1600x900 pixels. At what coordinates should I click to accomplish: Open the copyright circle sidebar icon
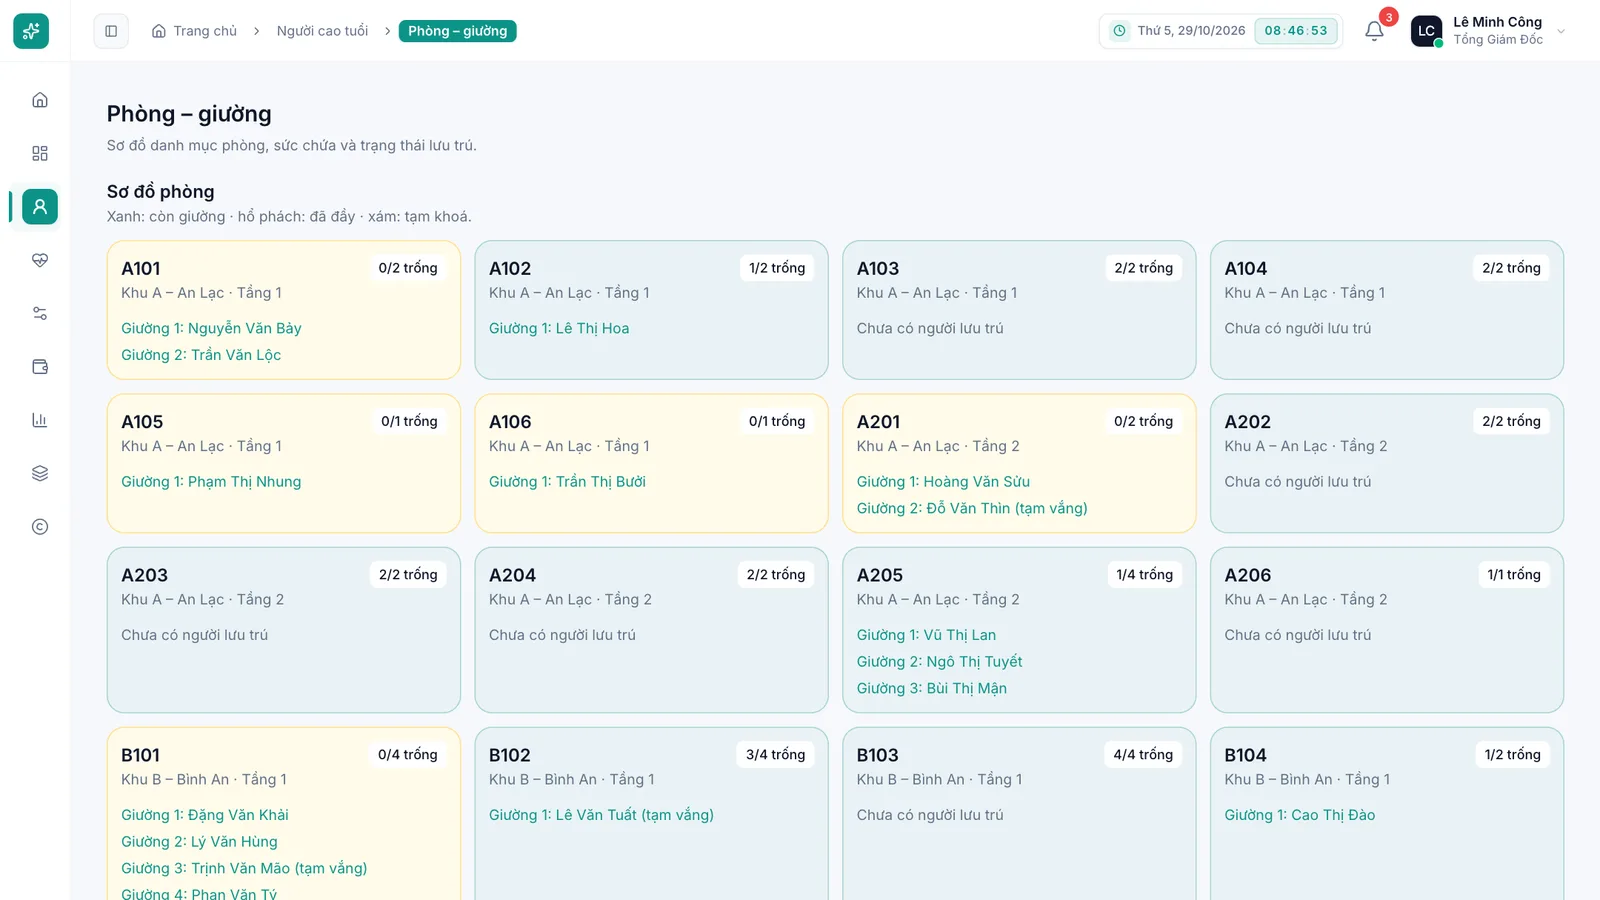coord(40,527)
